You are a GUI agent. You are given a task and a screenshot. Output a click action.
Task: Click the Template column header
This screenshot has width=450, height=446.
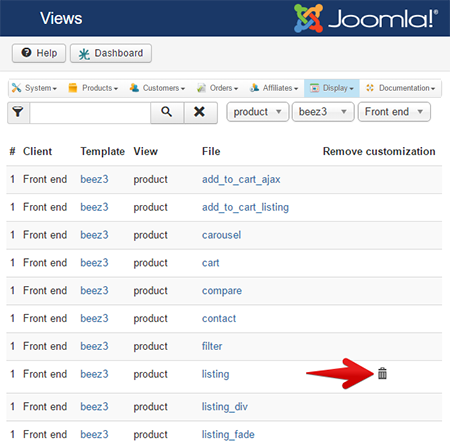pyautogui.click(x=102, y=152)
